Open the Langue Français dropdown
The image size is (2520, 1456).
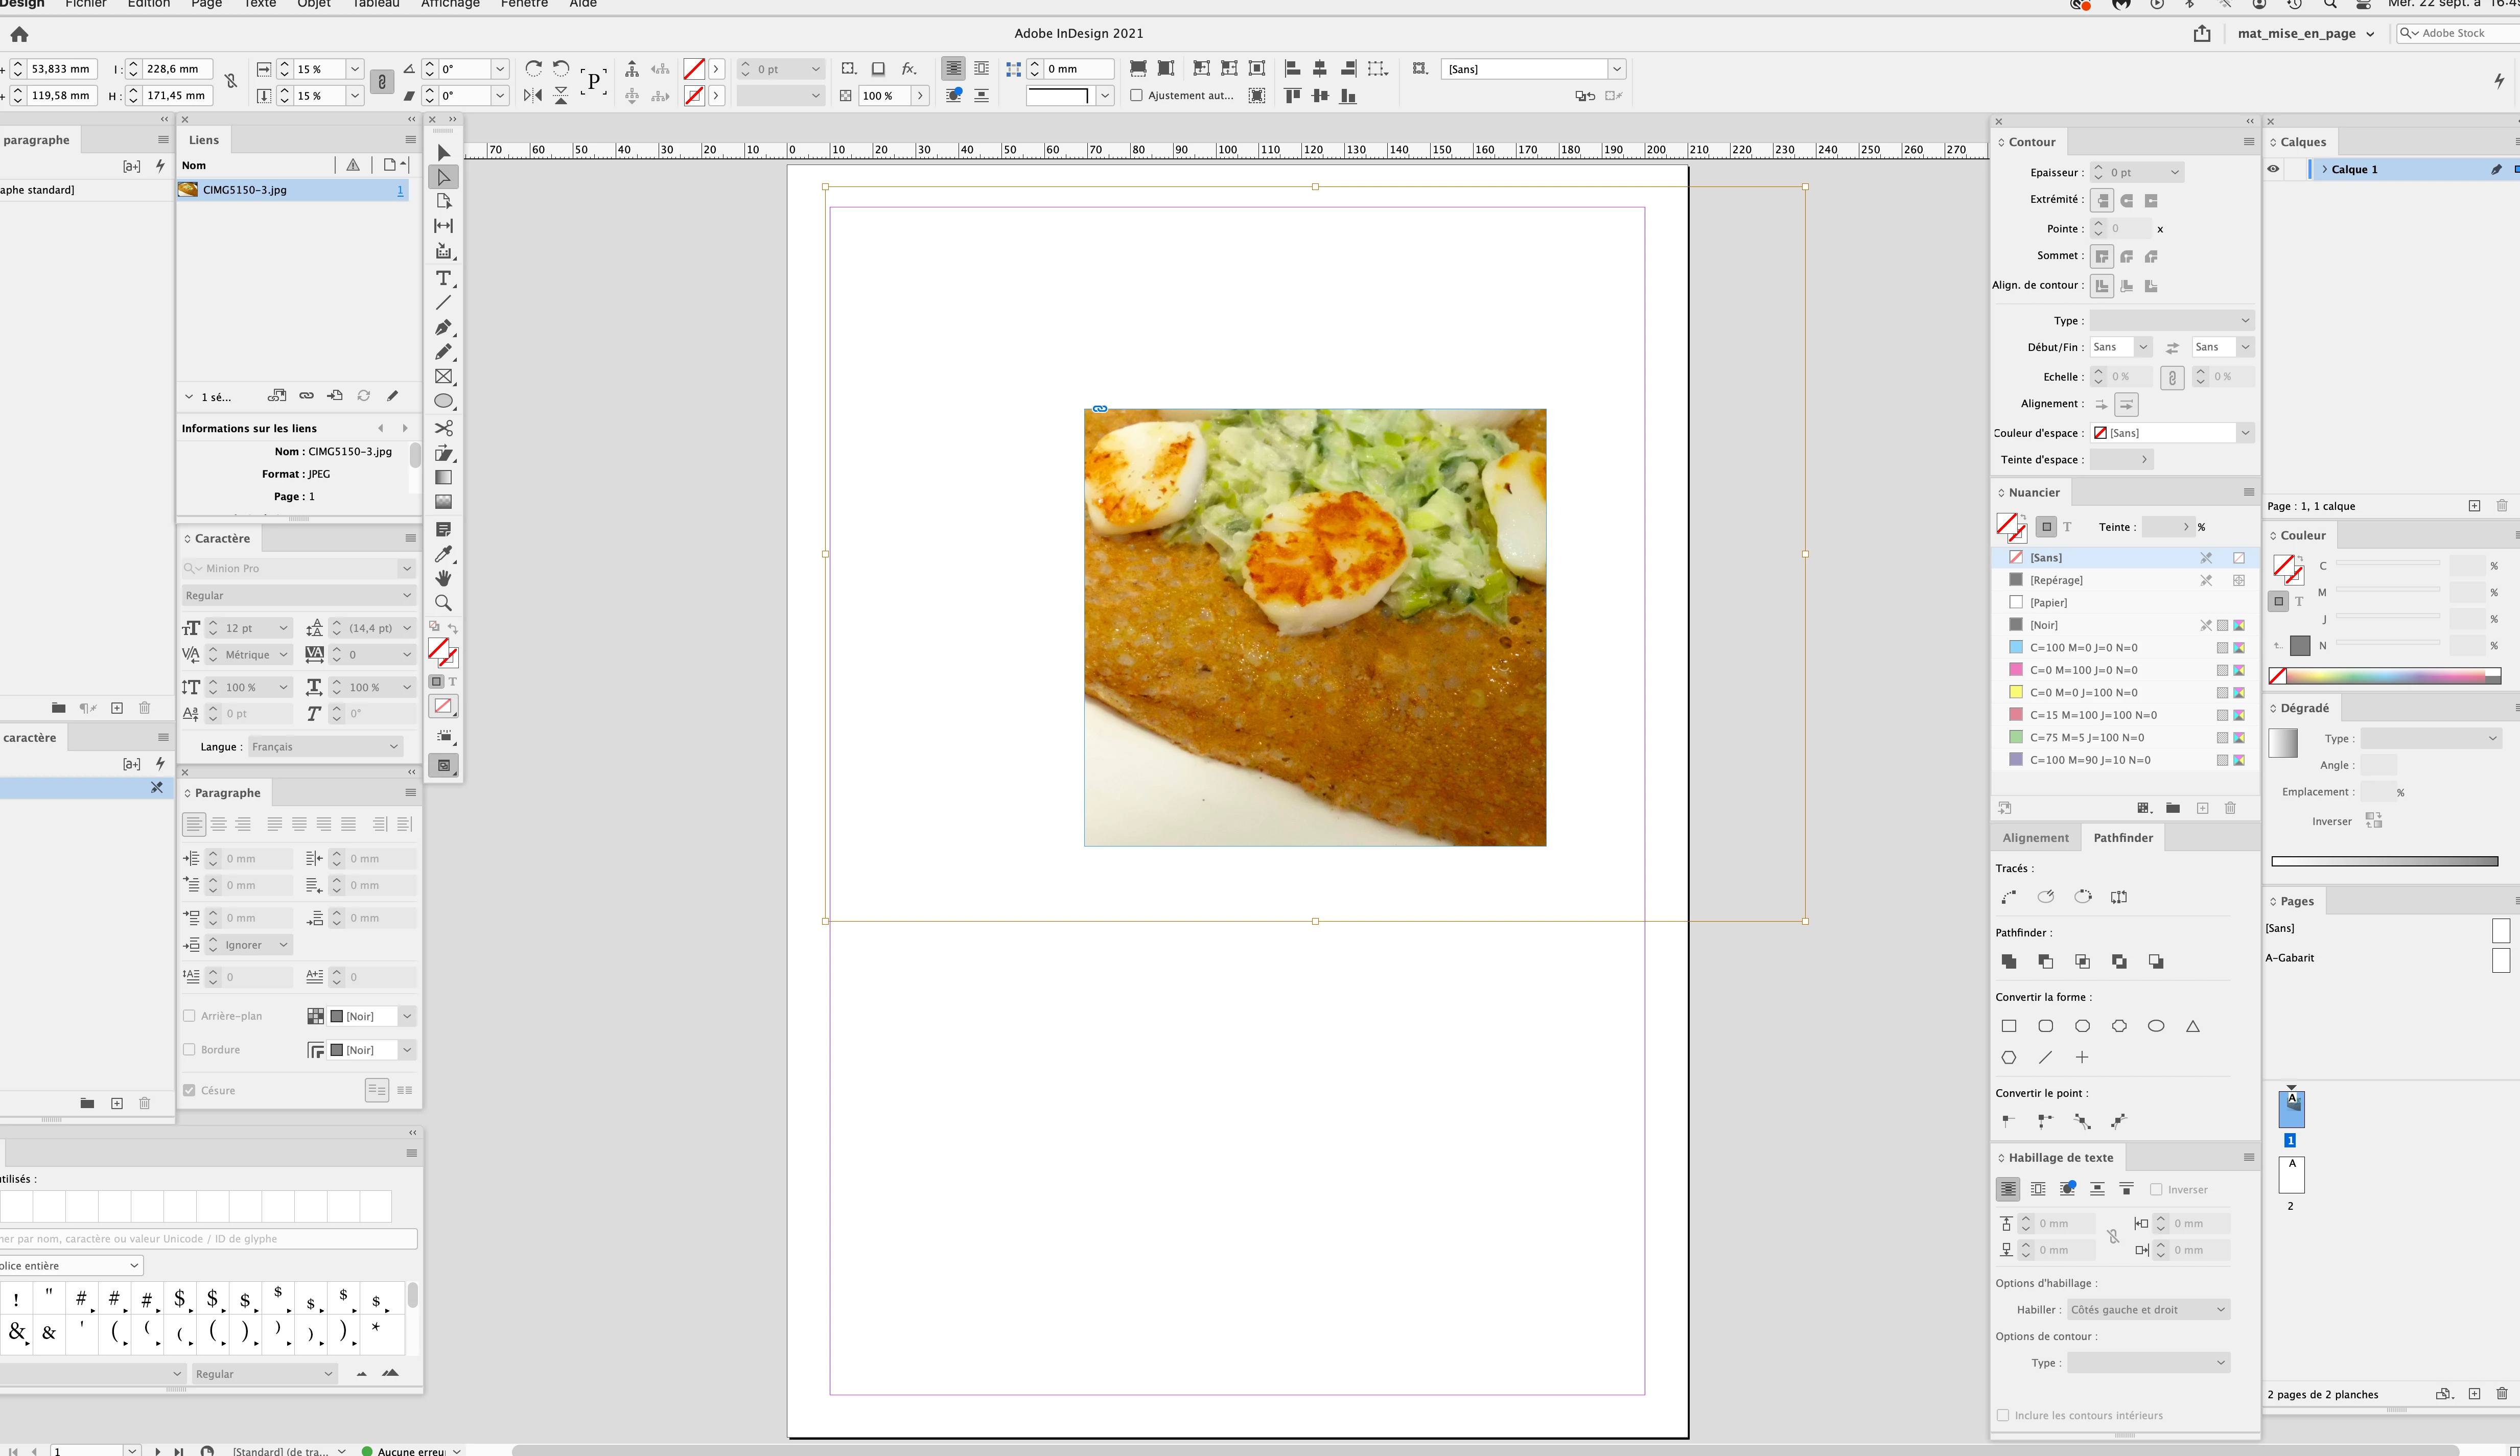click(x=325, y=747)
